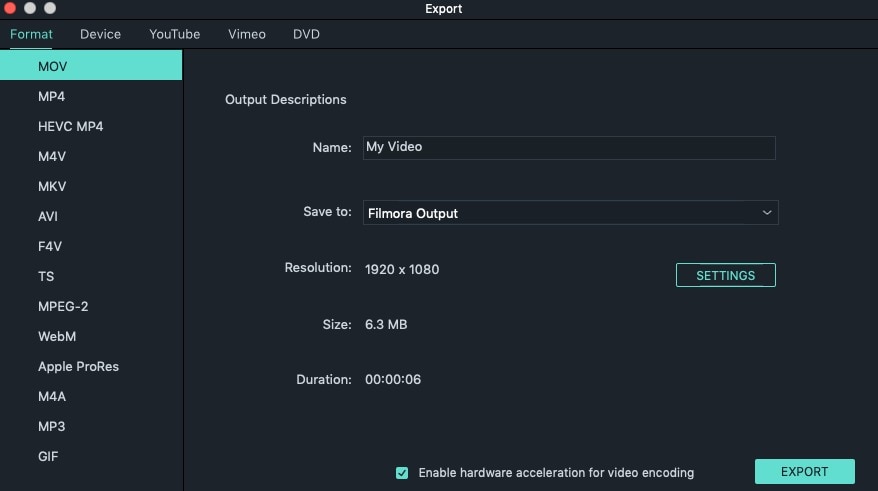The image size is (878, 491).
Task: Open resolution SETTINGS
Action: [725, 275]
